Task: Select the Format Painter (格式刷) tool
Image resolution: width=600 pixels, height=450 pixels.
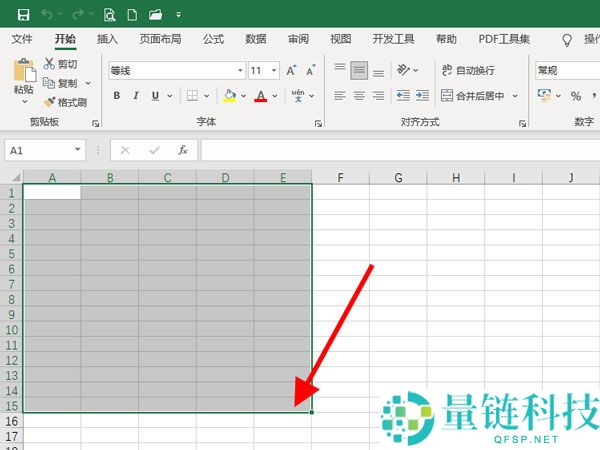Action: coord(65,102)
